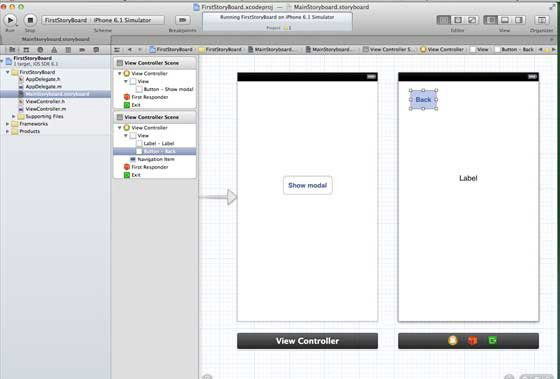Show the Breakpoint navigator
Screen dimensions: 560x379
coord(82,50)
